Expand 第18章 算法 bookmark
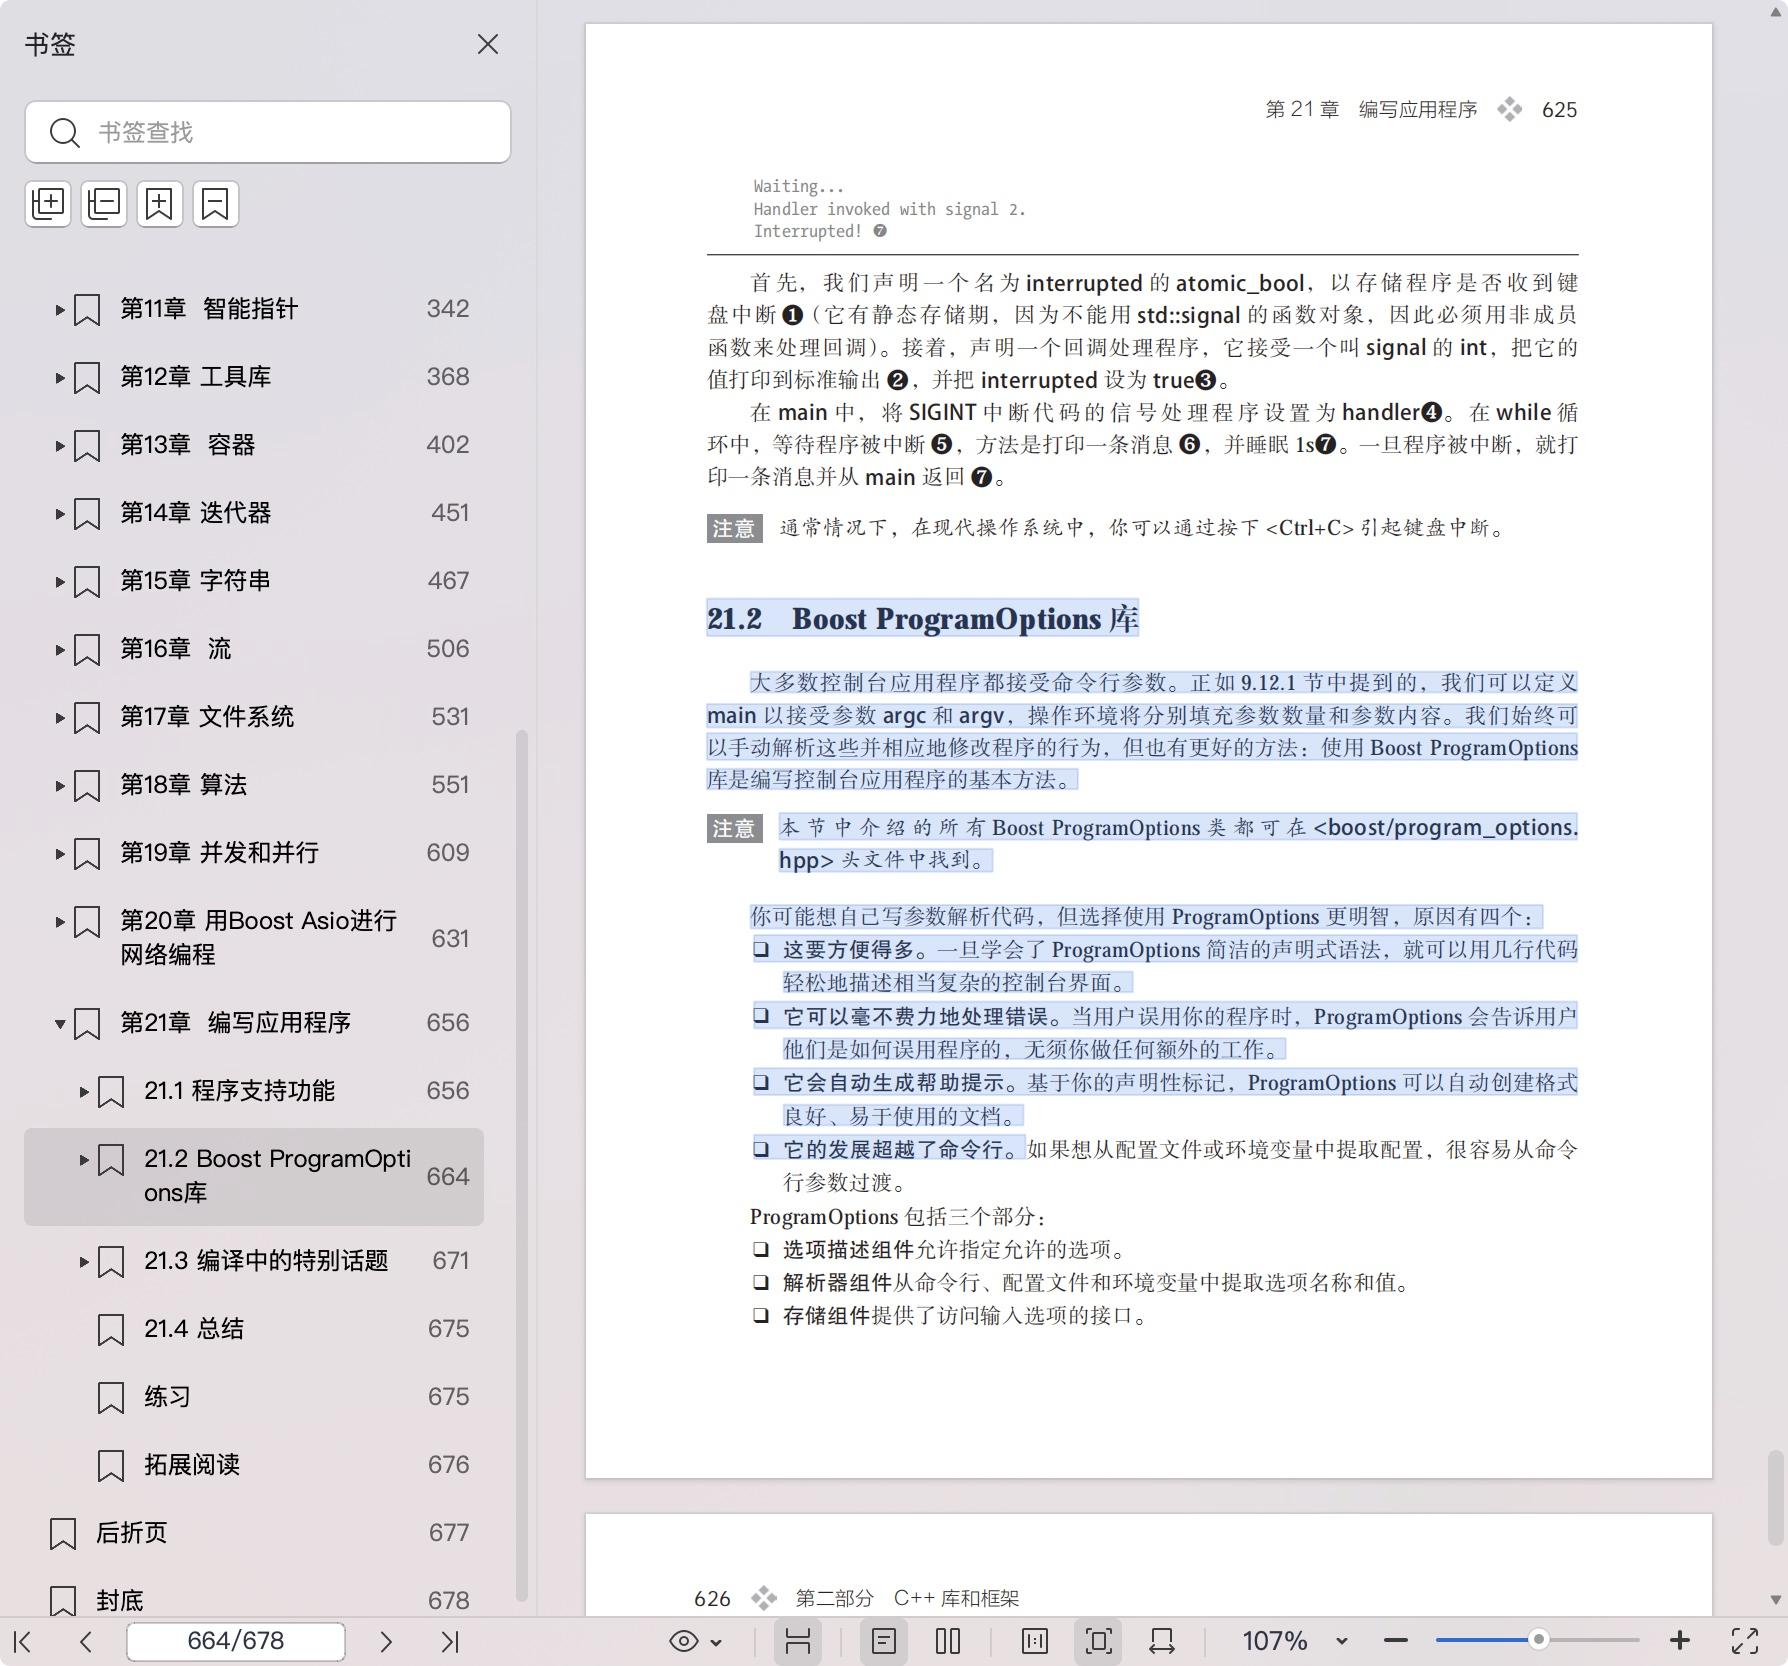 pyautogui.click(x=59, y=786)
